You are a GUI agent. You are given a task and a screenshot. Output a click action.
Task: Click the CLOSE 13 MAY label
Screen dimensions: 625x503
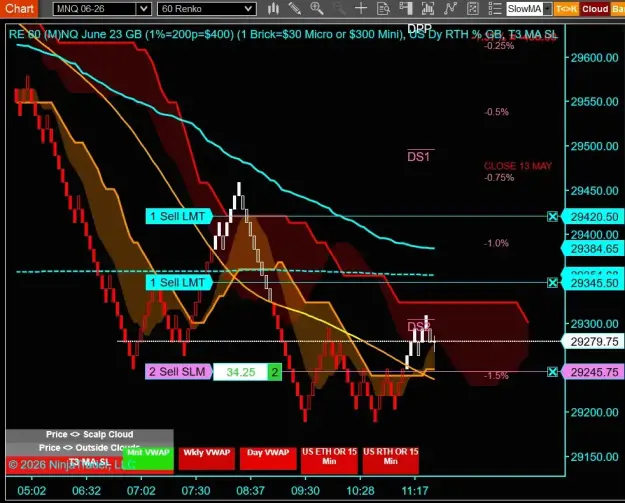click(x=518, y=166)
